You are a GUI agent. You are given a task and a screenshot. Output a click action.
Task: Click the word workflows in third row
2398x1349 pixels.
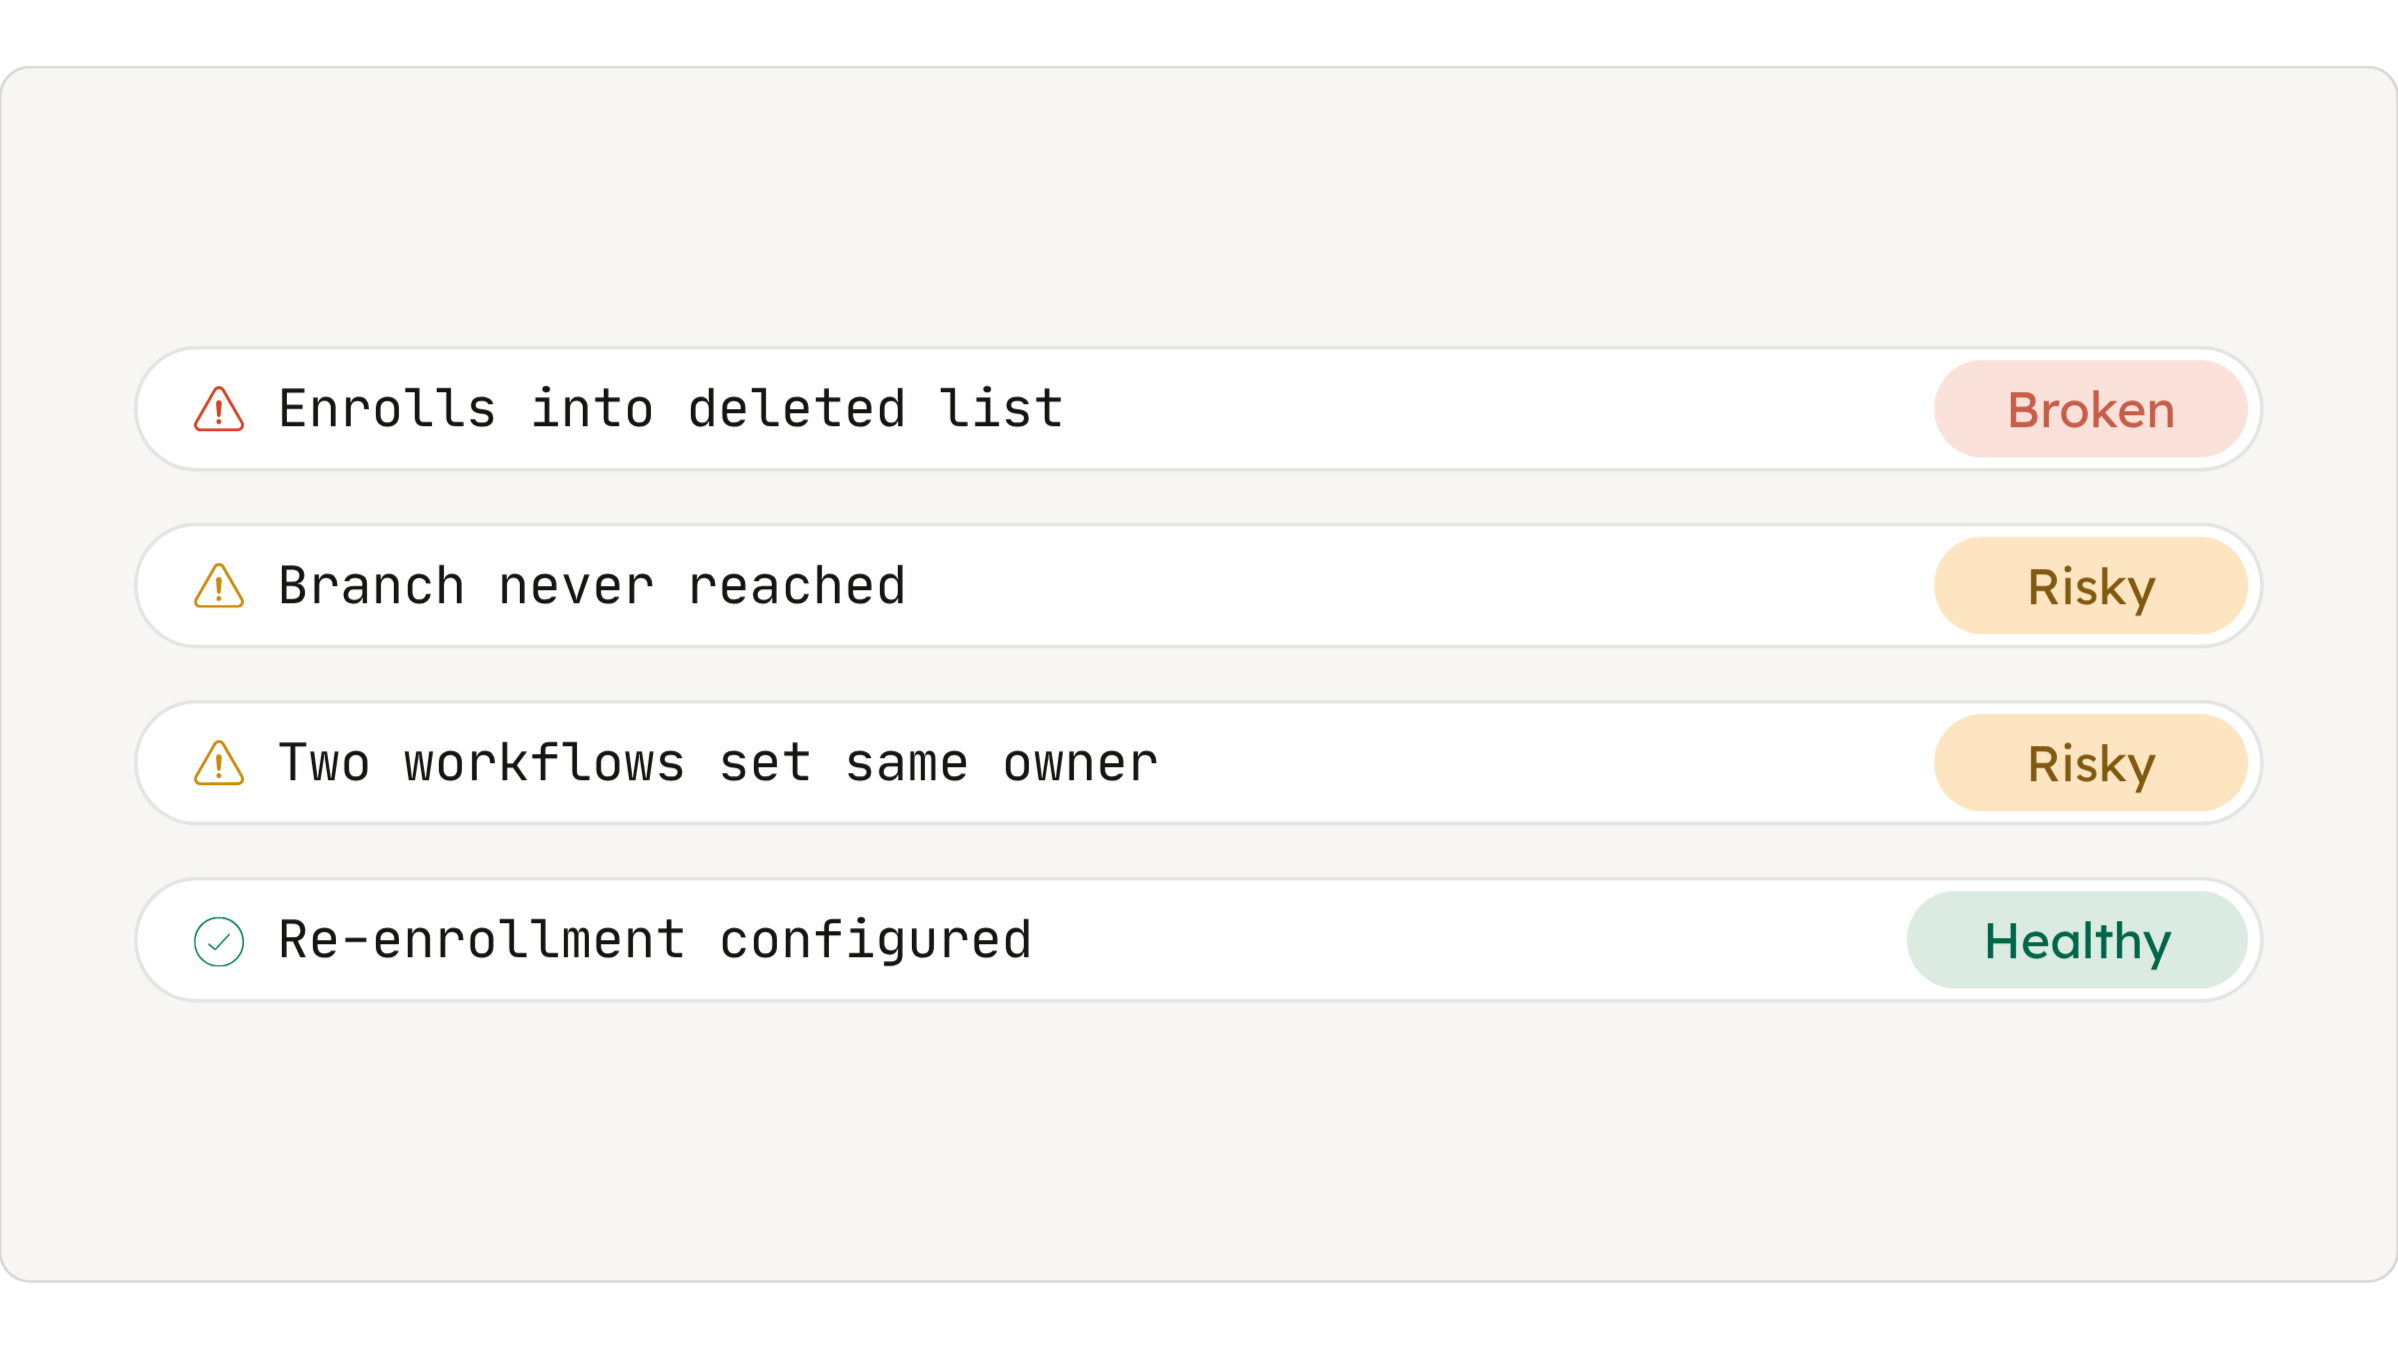(545, 763)
